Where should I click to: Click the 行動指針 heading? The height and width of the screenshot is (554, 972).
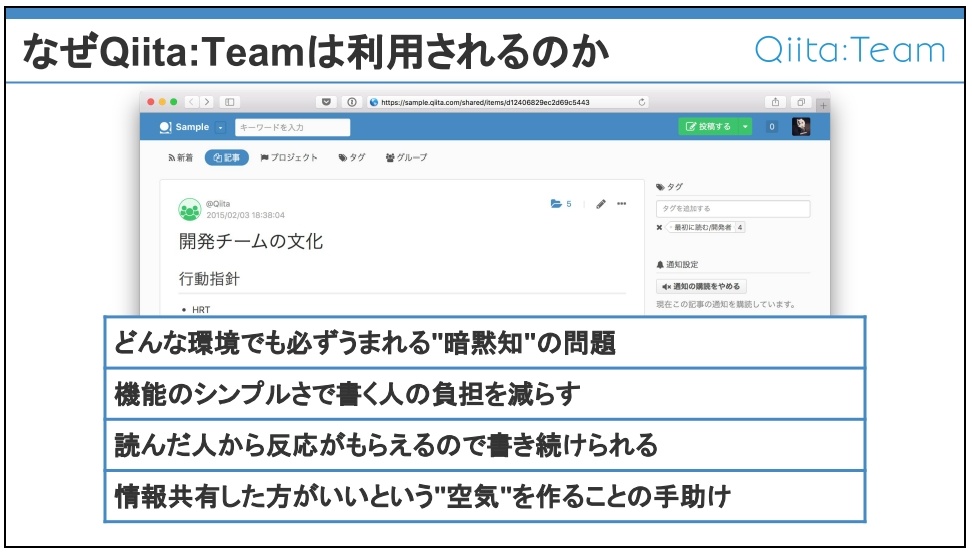pyautogui.click(x=210, y=279)
